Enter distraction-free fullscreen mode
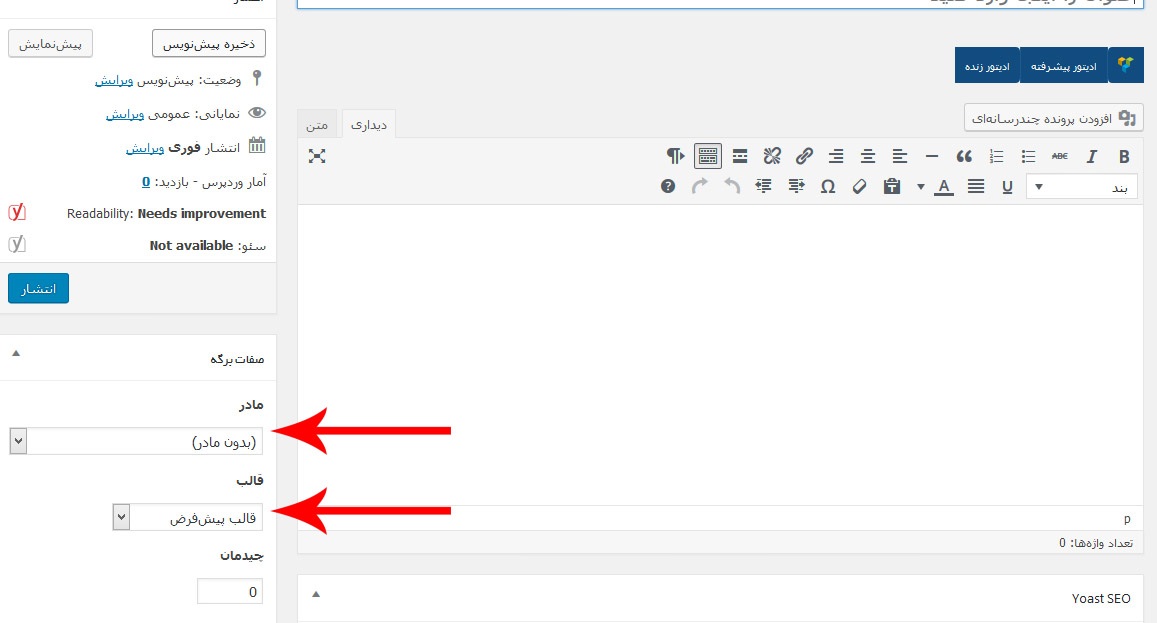Image resolution: width=1157 pixels, height=623 pixels. 317,156
